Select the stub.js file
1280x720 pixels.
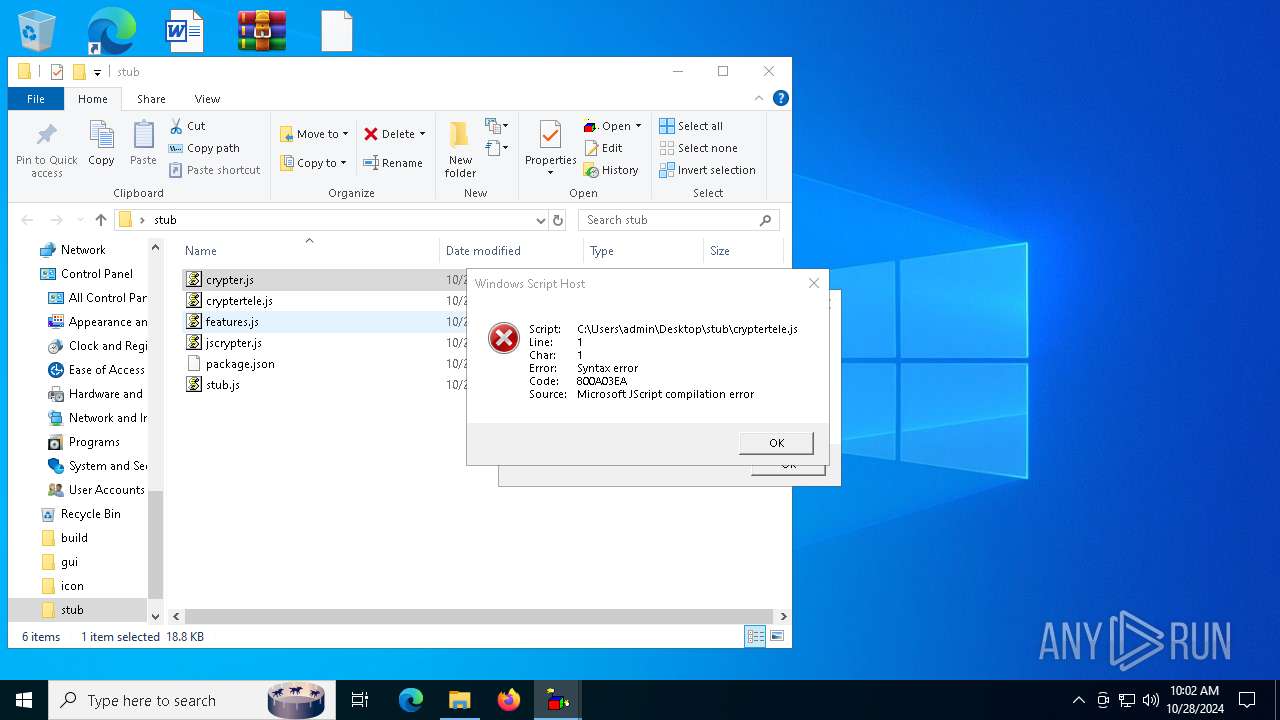pyautogui.click(x=222, y=385)
